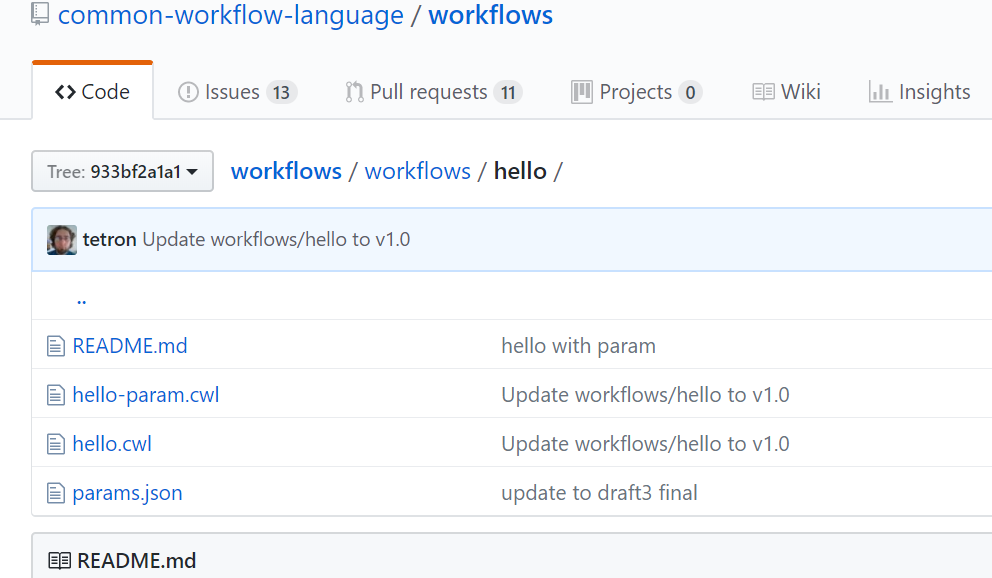Go to root workflows breadcrumb link
This screenshot has width=992, height=578.
(x=286, y=171)
